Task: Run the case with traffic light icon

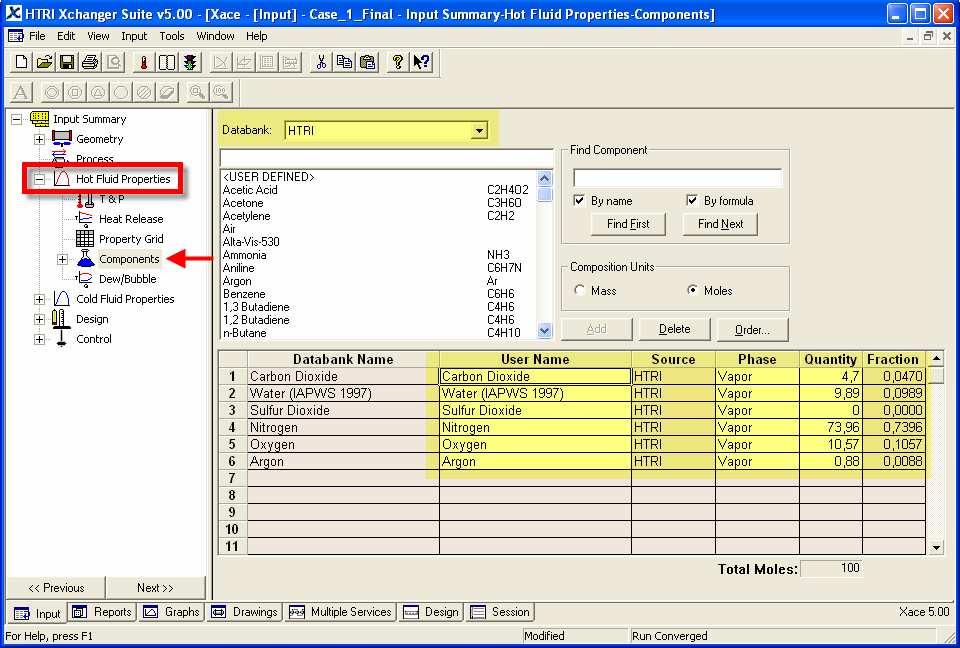Action: pyautogui.click(x=190, y=62)
